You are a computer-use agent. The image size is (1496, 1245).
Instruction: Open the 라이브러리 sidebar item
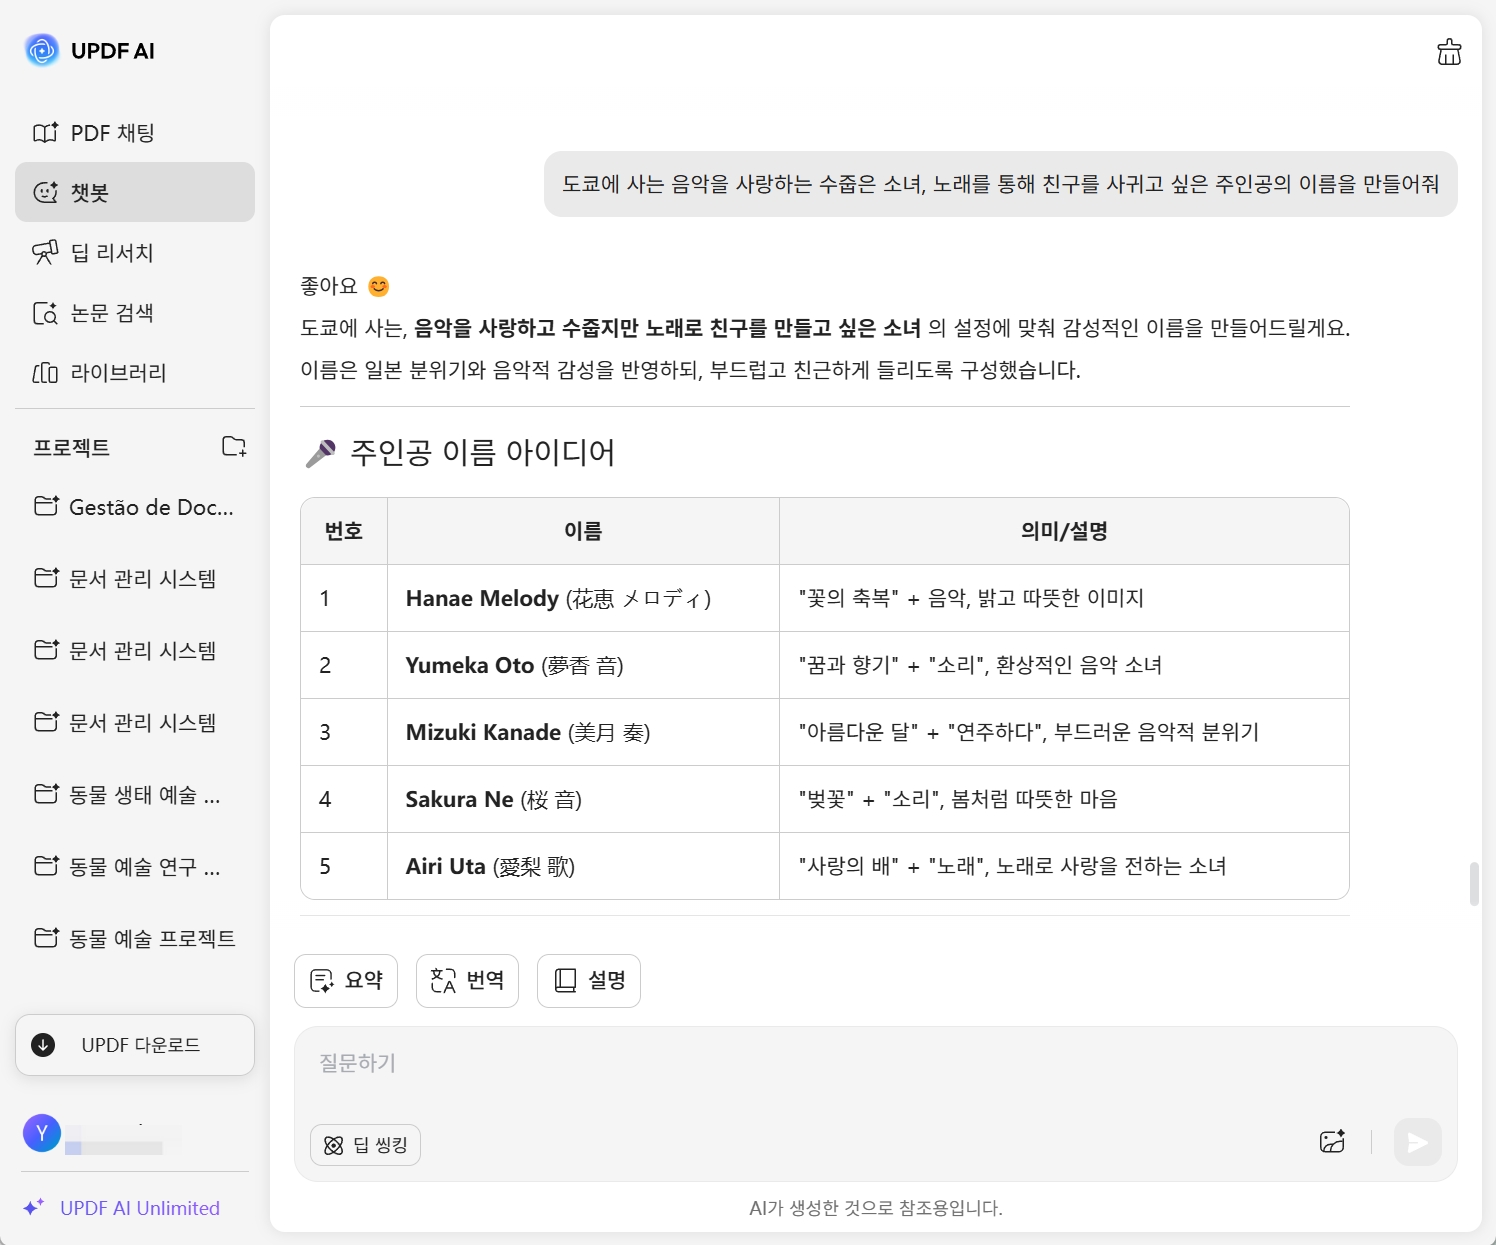[118, 373]
